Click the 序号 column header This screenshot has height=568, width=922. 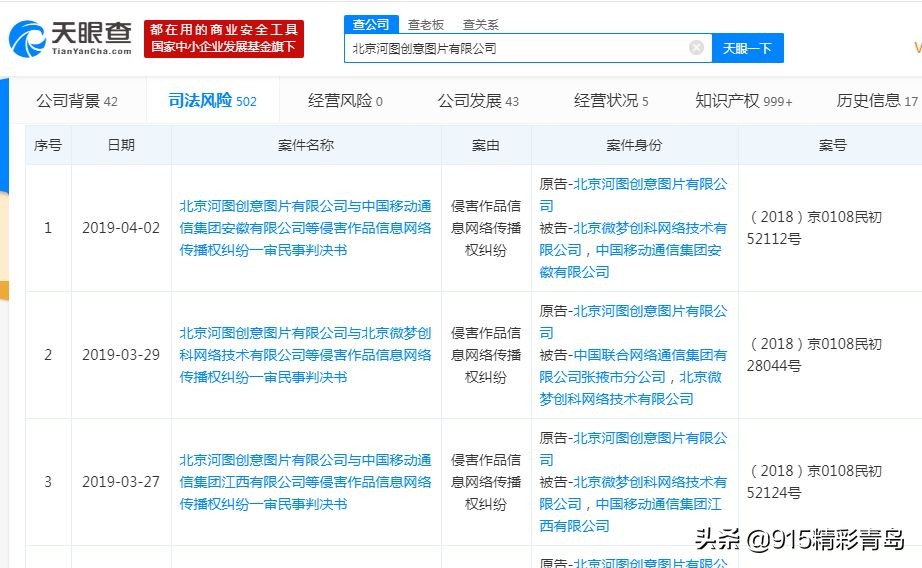coord(48,145)
